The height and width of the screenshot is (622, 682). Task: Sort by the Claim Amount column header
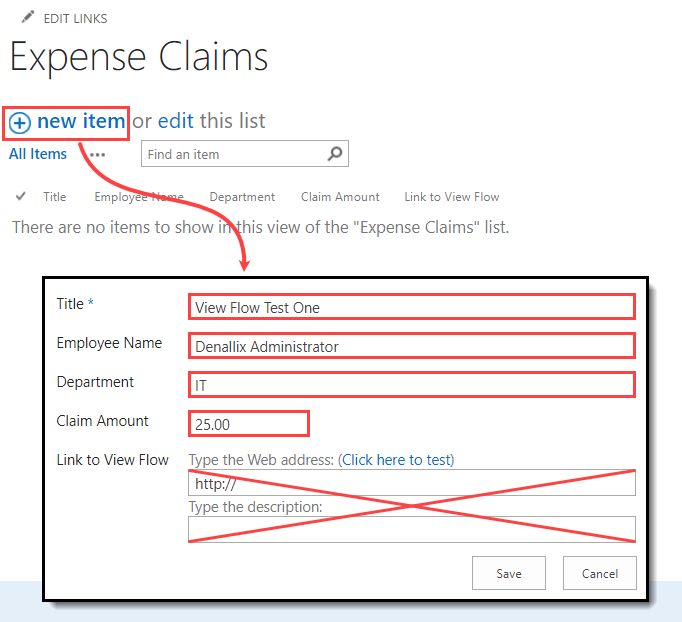(x=340, y=197)
